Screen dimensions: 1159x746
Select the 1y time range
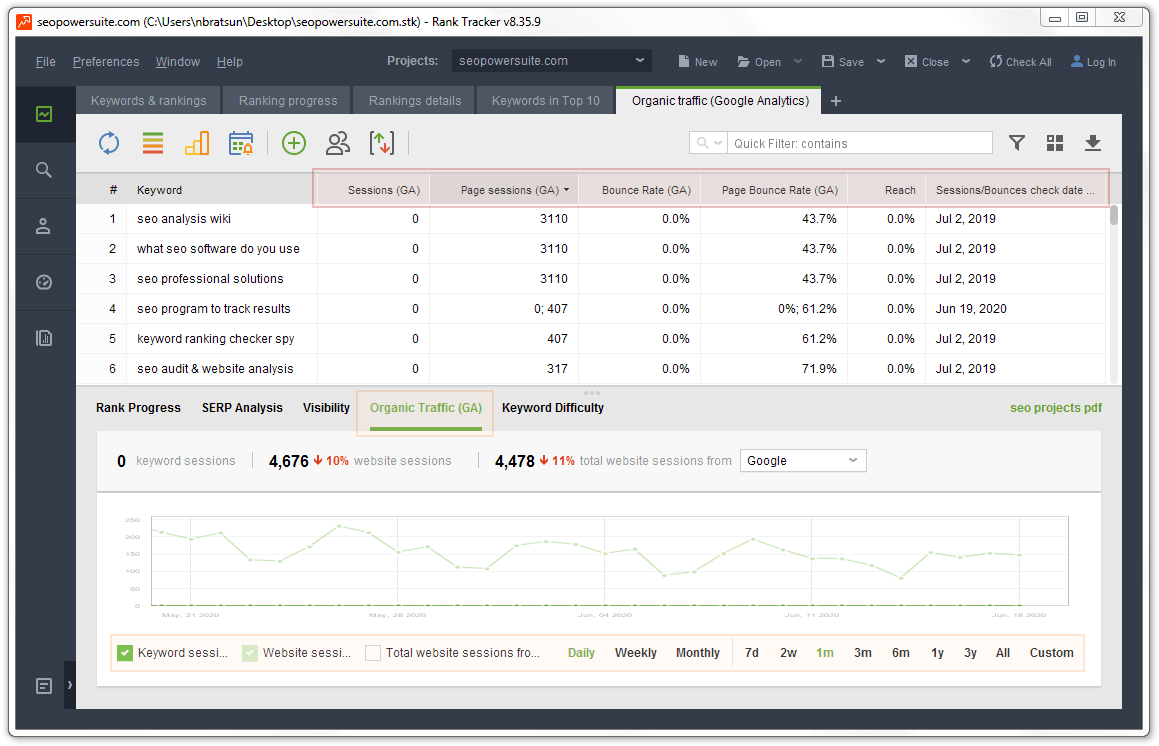937,653
